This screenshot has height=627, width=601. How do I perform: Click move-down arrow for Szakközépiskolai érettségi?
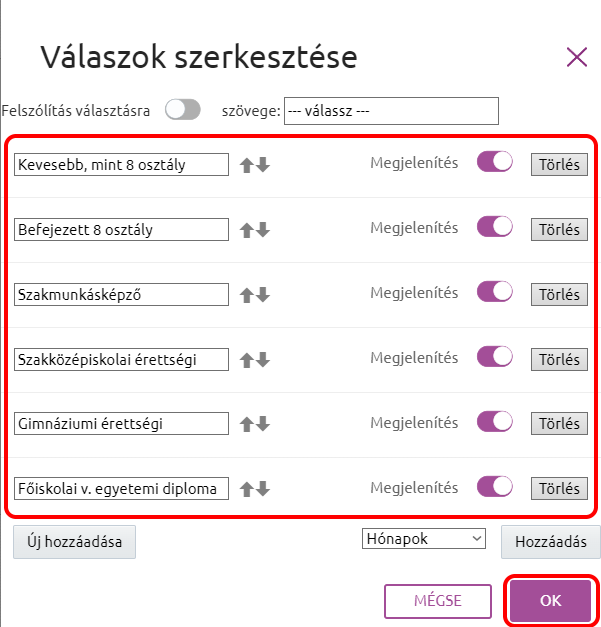263,359
